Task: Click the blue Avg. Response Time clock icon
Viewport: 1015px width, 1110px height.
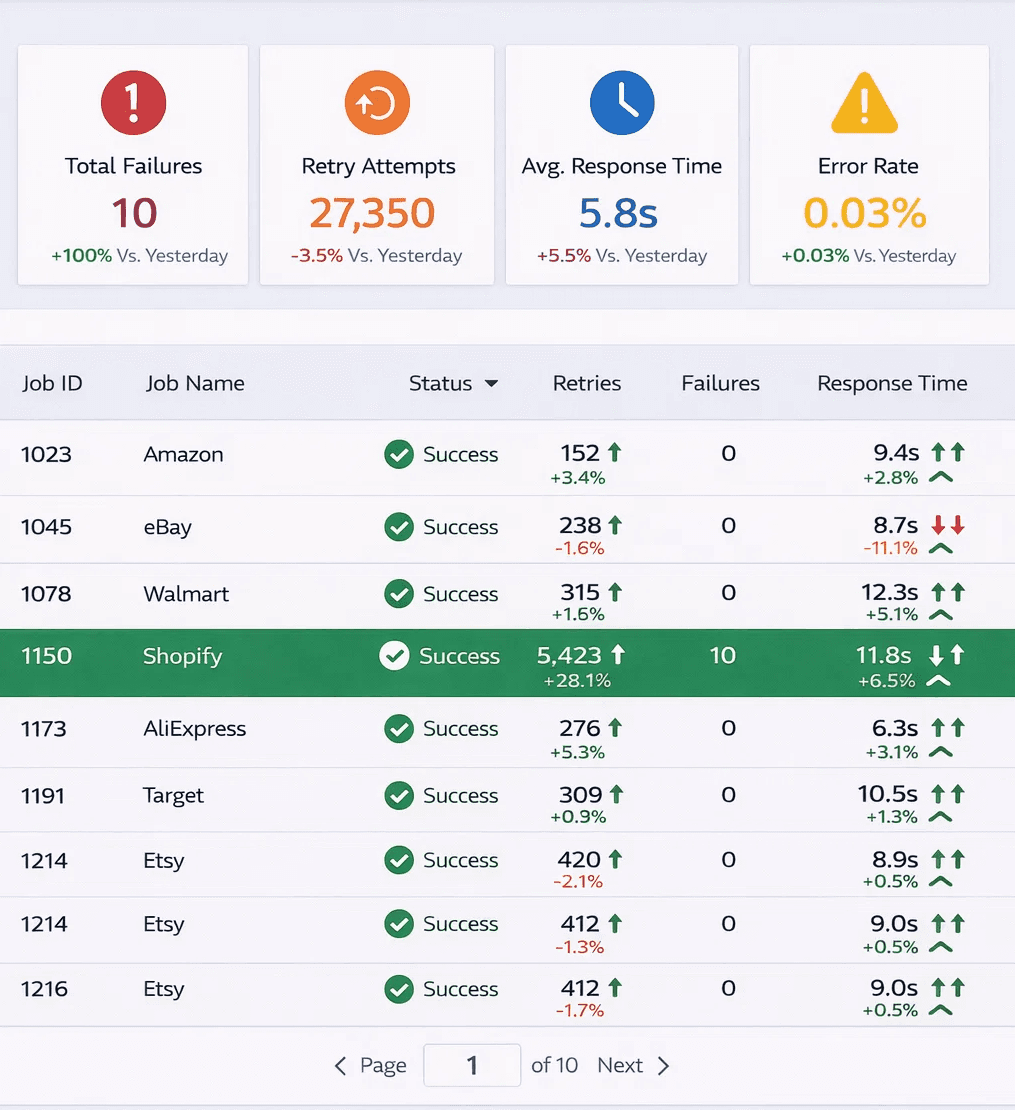Action: (622, 103)
